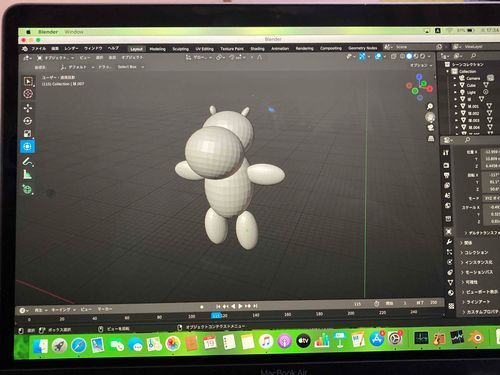Open the ヘルプ menu
The height and width of the screenshot is (375, 500).
(113, 48)
